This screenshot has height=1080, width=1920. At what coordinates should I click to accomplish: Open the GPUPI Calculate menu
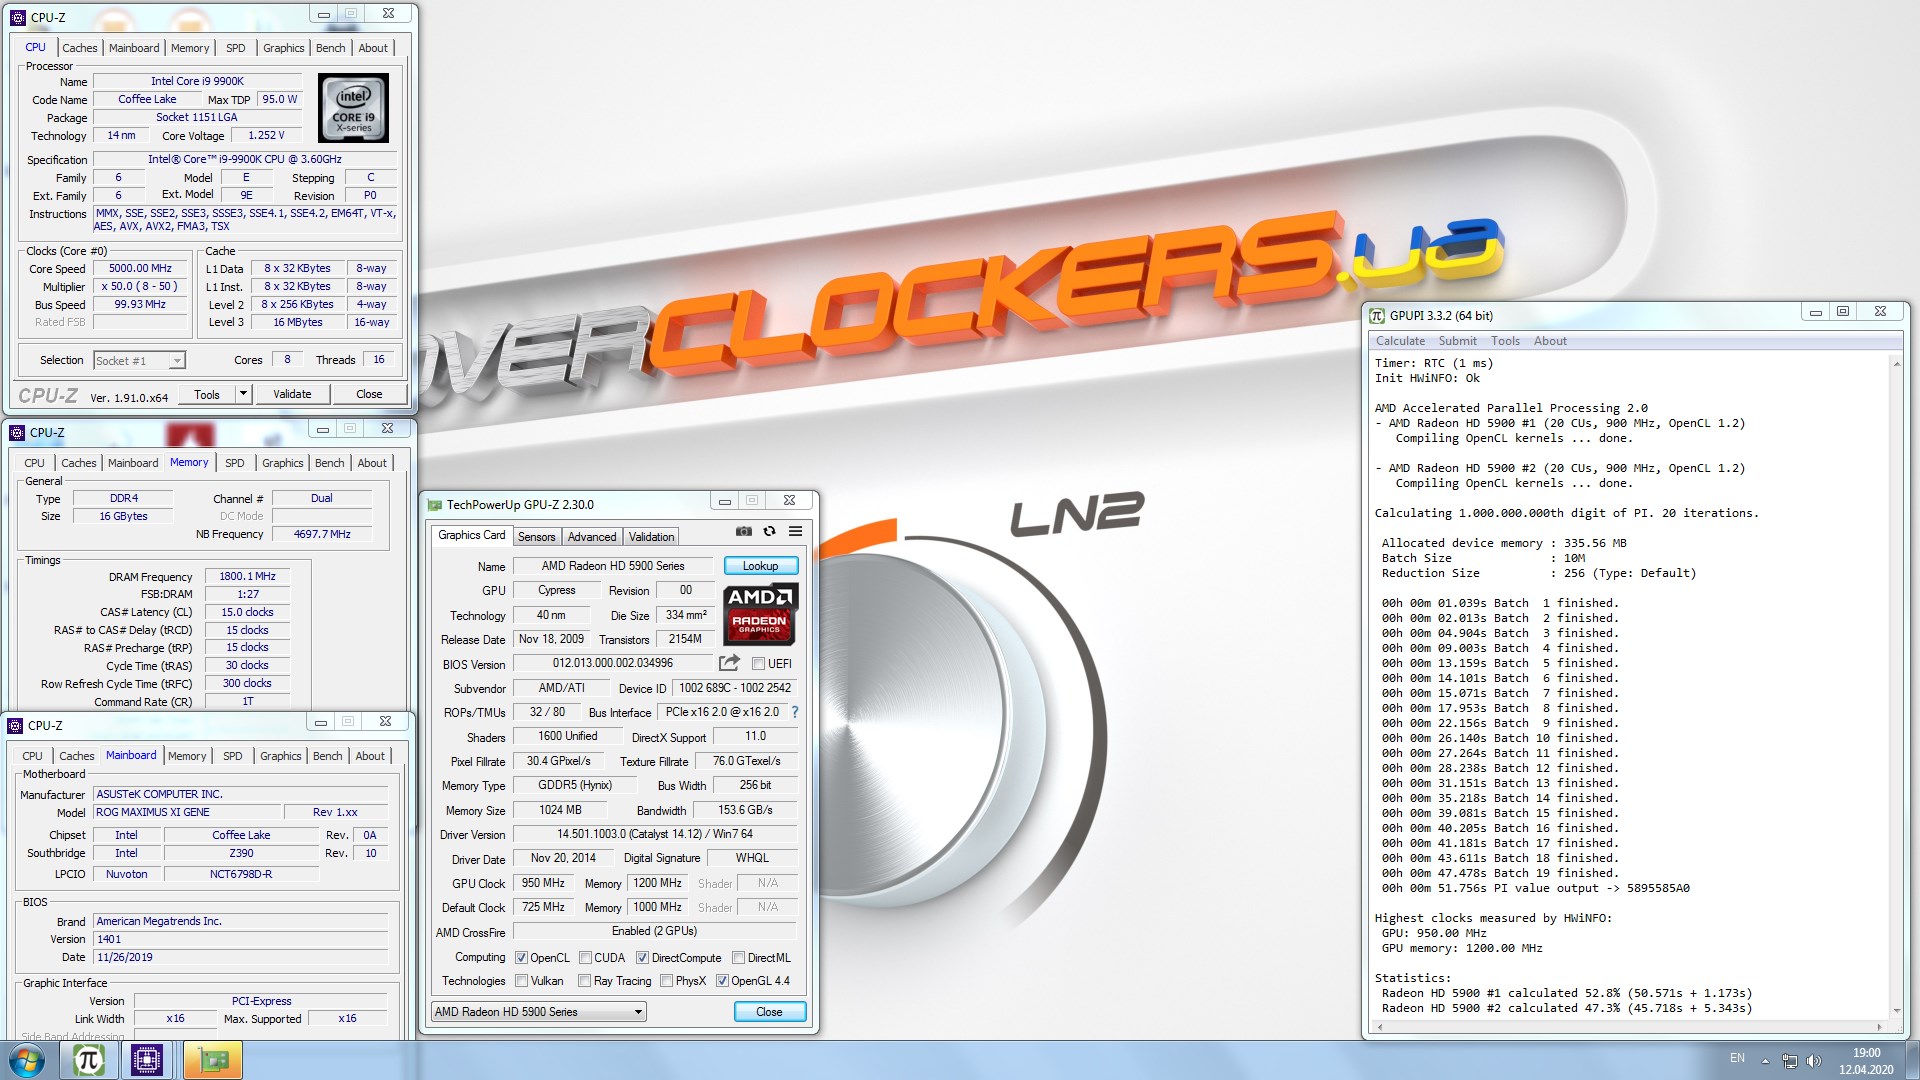click(1400, 341)
